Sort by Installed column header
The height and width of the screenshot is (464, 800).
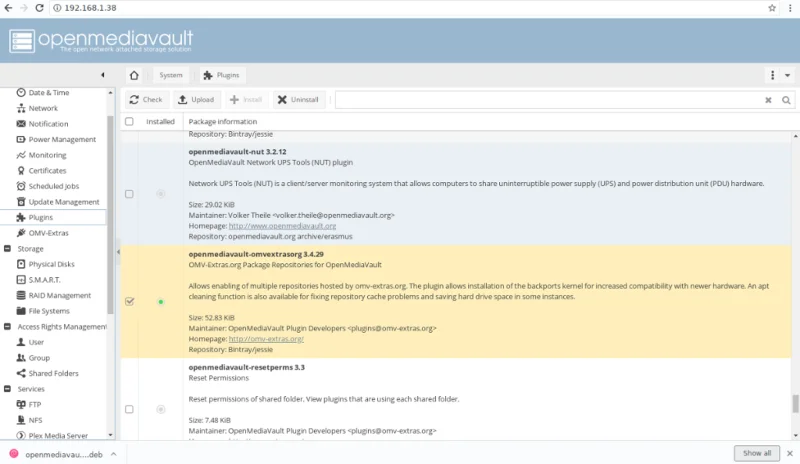click(x=160, y=121)
